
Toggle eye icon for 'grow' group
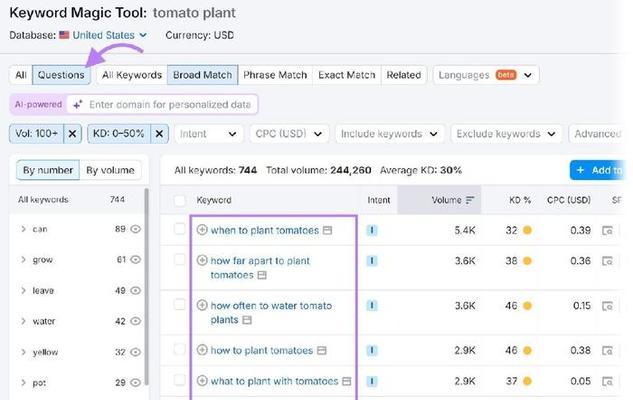136,260
